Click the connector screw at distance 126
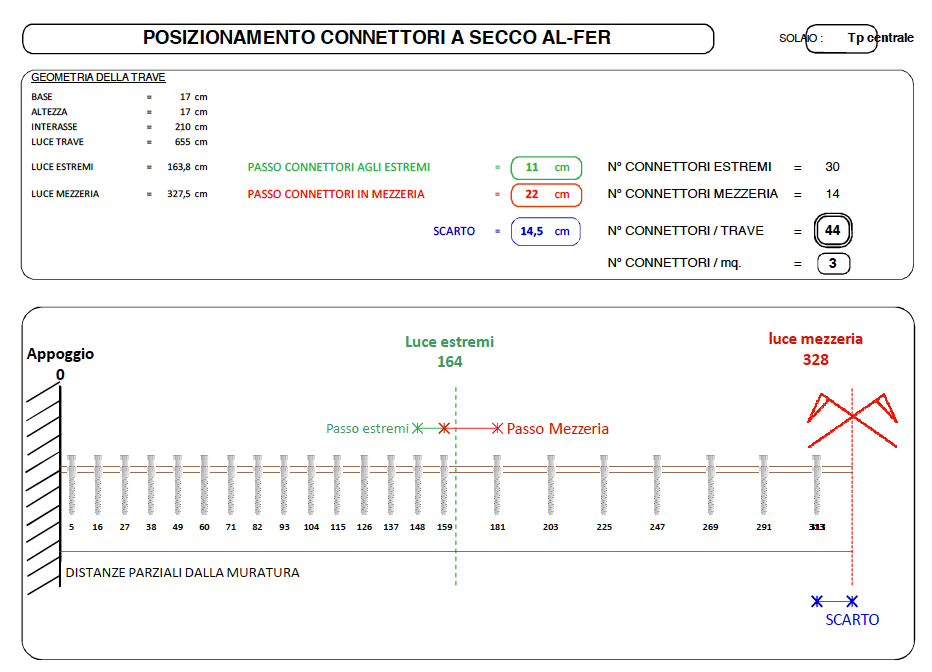 click(364, 485)
